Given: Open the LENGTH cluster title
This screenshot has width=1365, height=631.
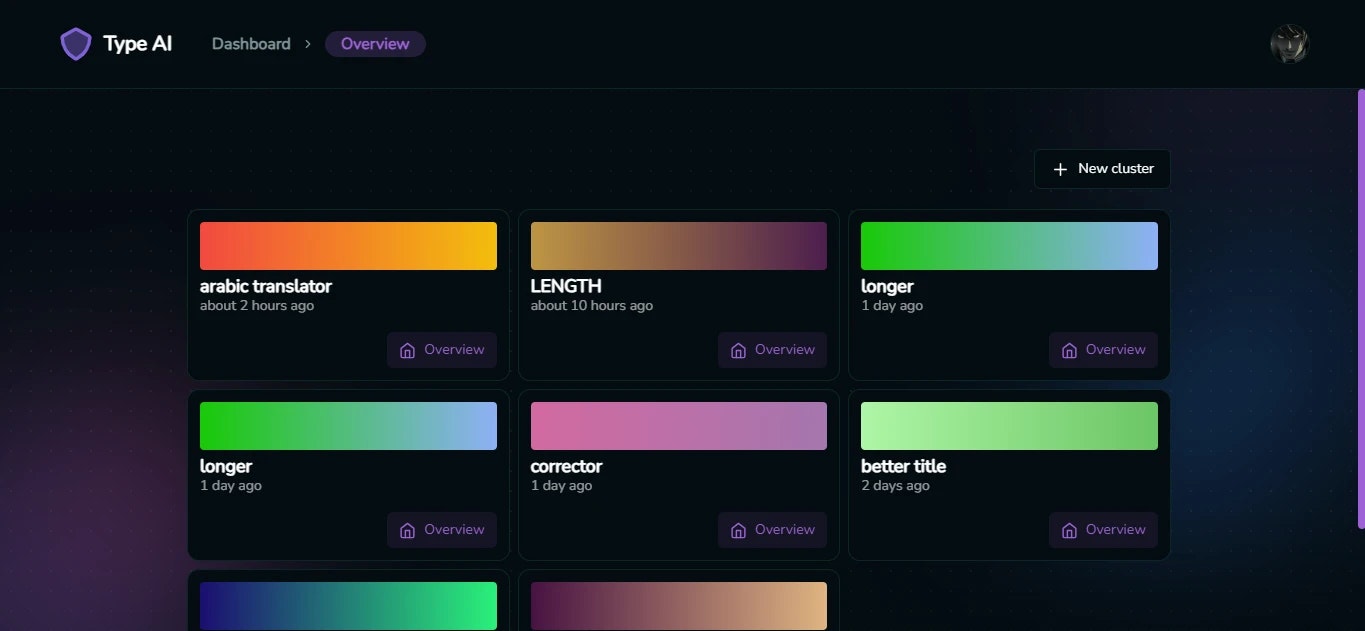Looking at the screenshot, I should pyautogui.click(x=566, y=286).
